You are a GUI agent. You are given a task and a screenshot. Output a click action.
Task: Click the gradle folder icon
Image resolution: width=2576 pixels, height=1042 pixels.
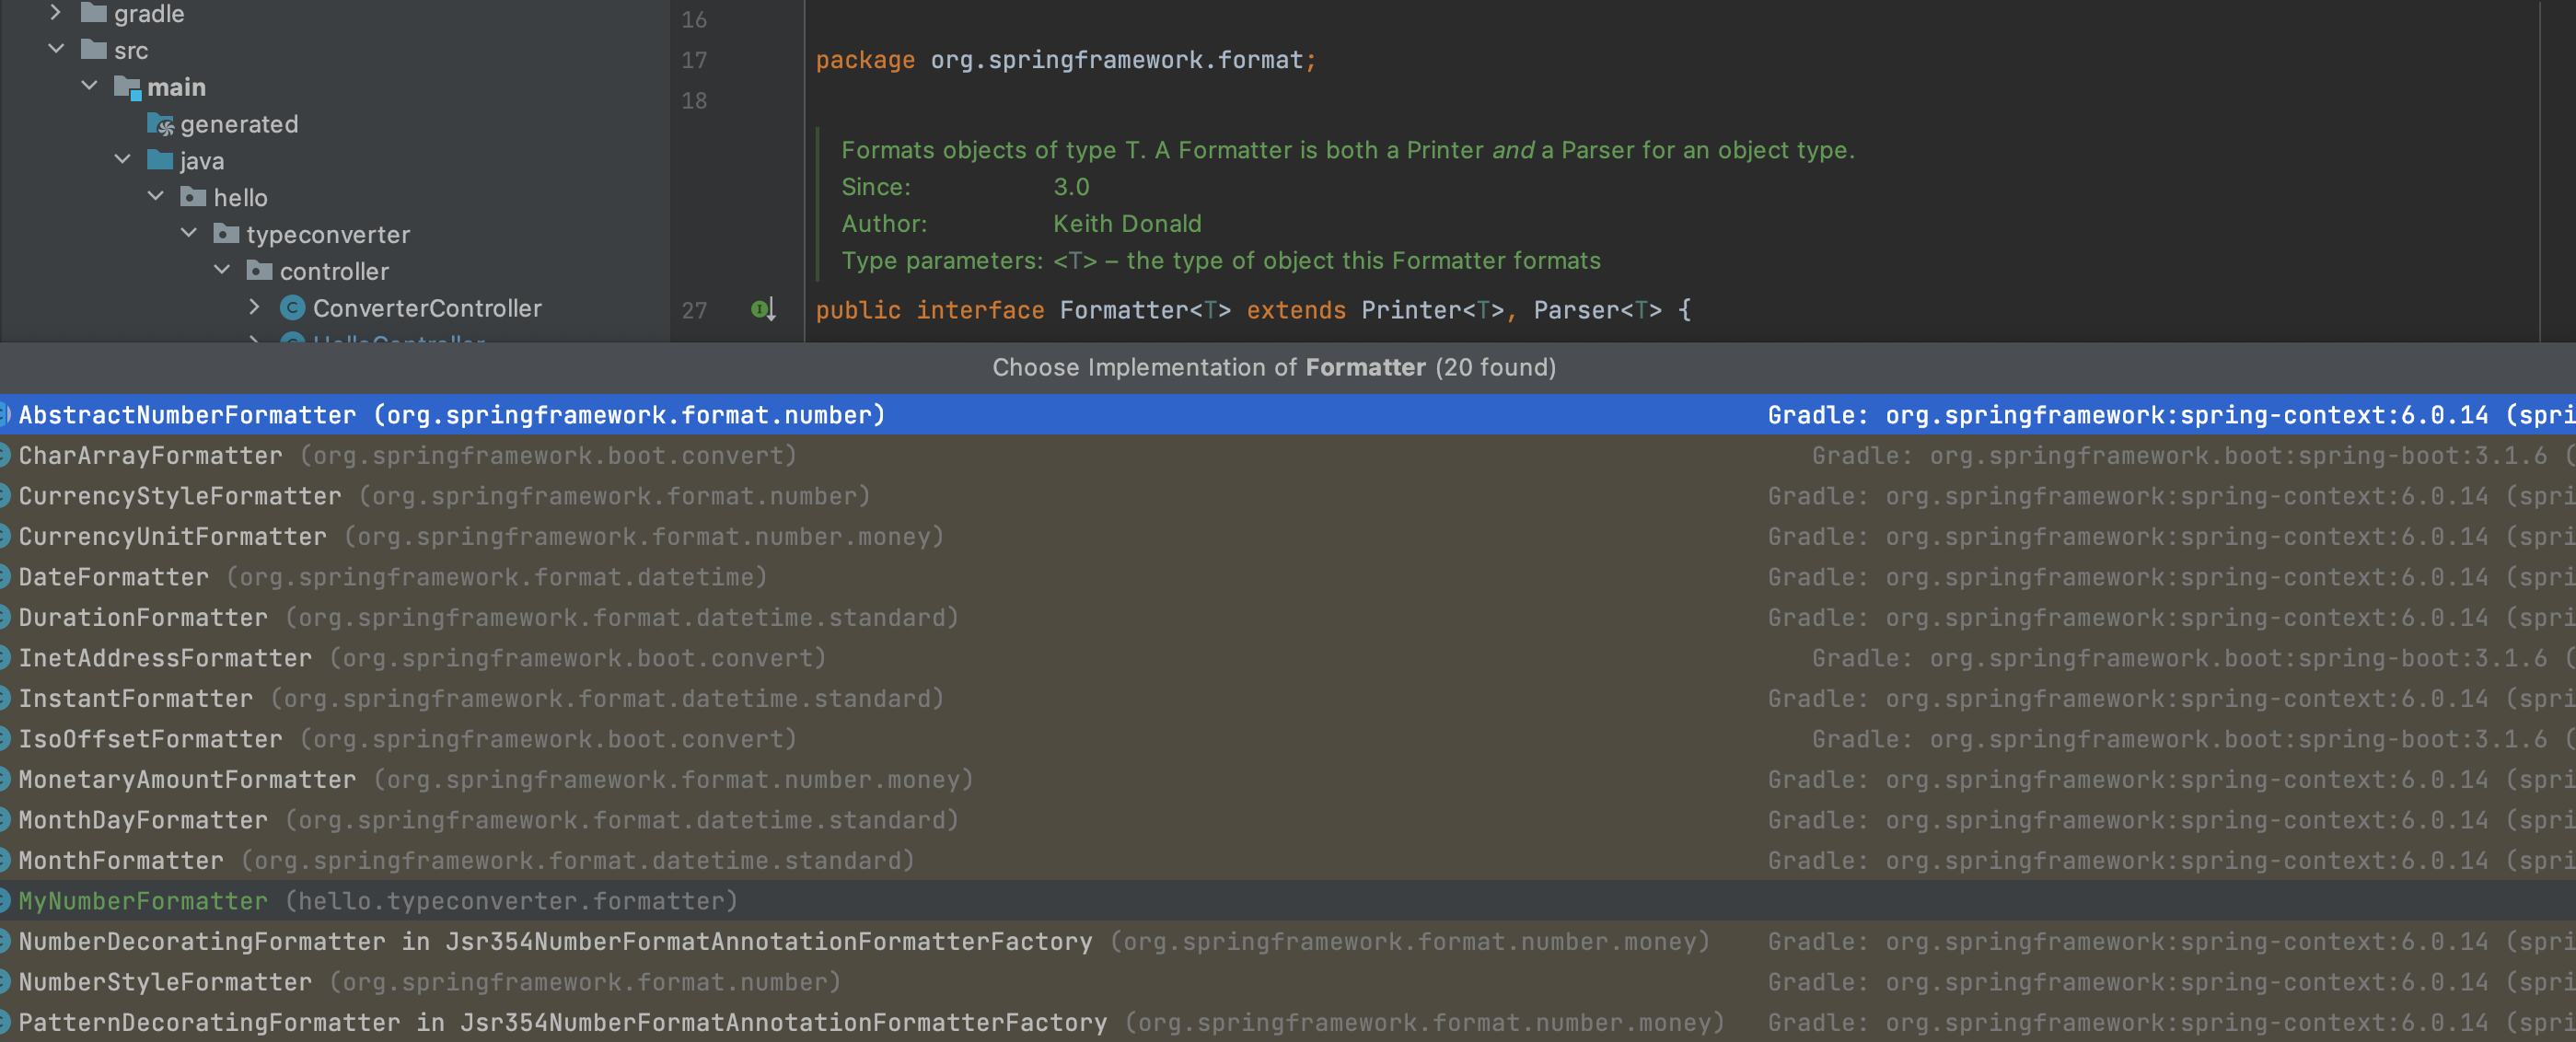(x=94, y=13)
